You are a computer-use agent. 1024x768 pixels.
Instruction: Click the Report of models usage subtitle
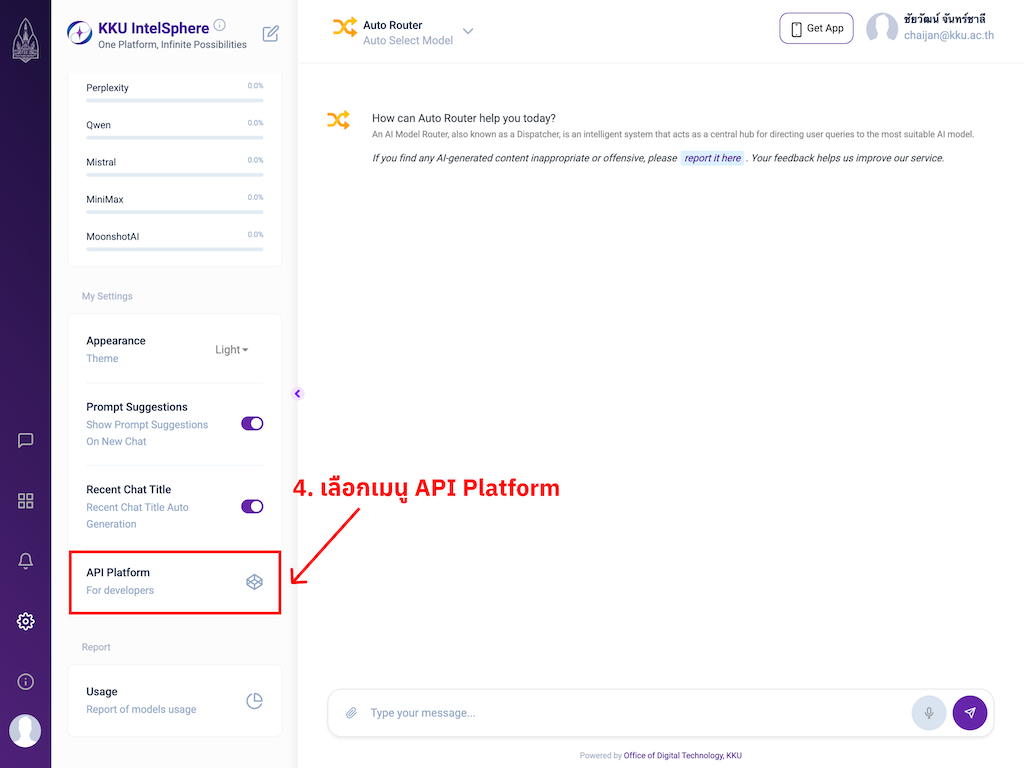tap(141, 709)
